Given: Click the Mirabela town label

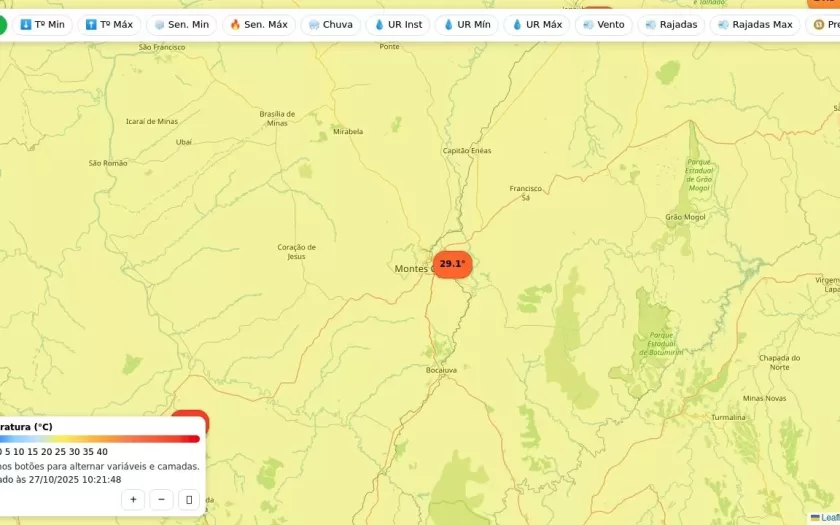Looking at the screenshot, I should [348, 131].
